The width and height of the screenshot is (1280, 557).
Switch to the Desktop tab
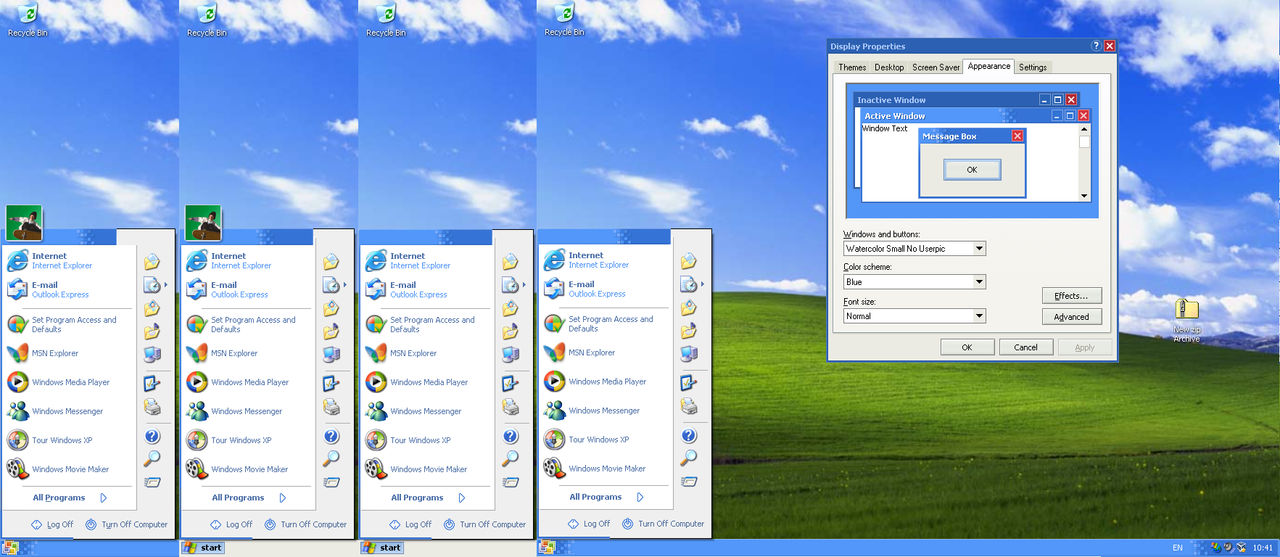tap(889, 67)
